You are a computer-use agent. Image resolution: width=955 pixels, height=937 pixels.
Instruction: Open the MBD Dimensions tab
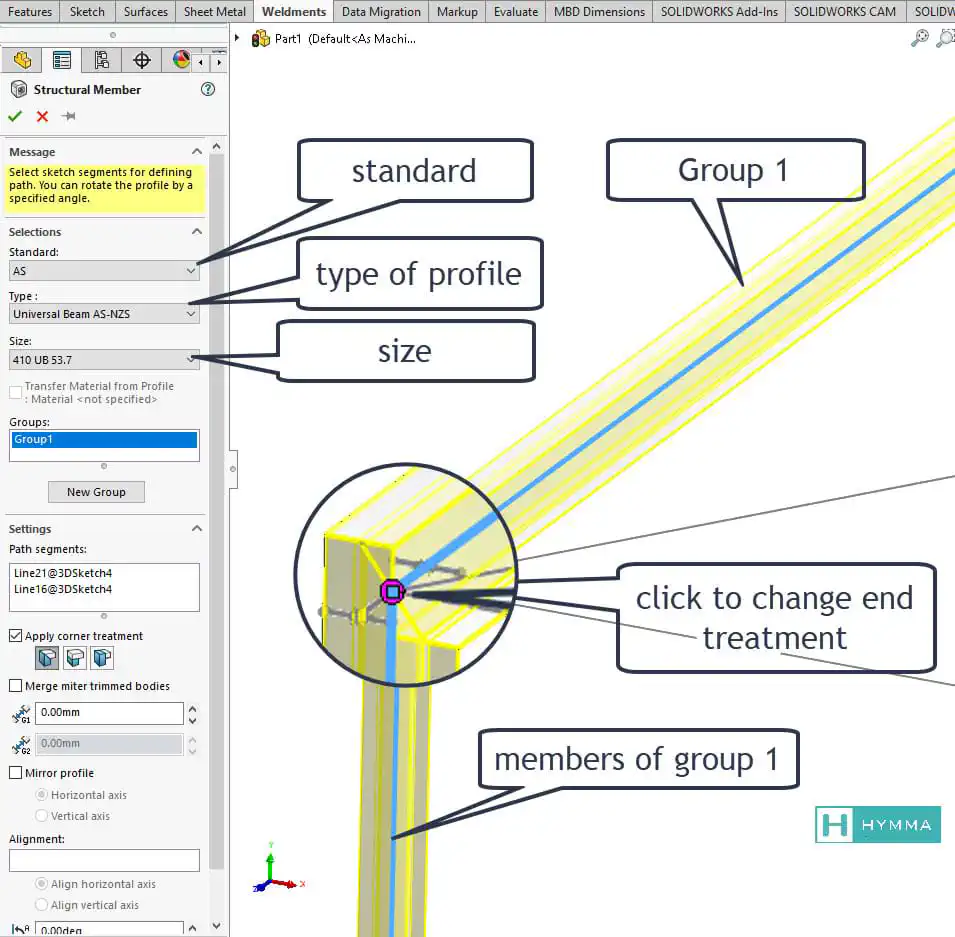click(x=599, y=12)
